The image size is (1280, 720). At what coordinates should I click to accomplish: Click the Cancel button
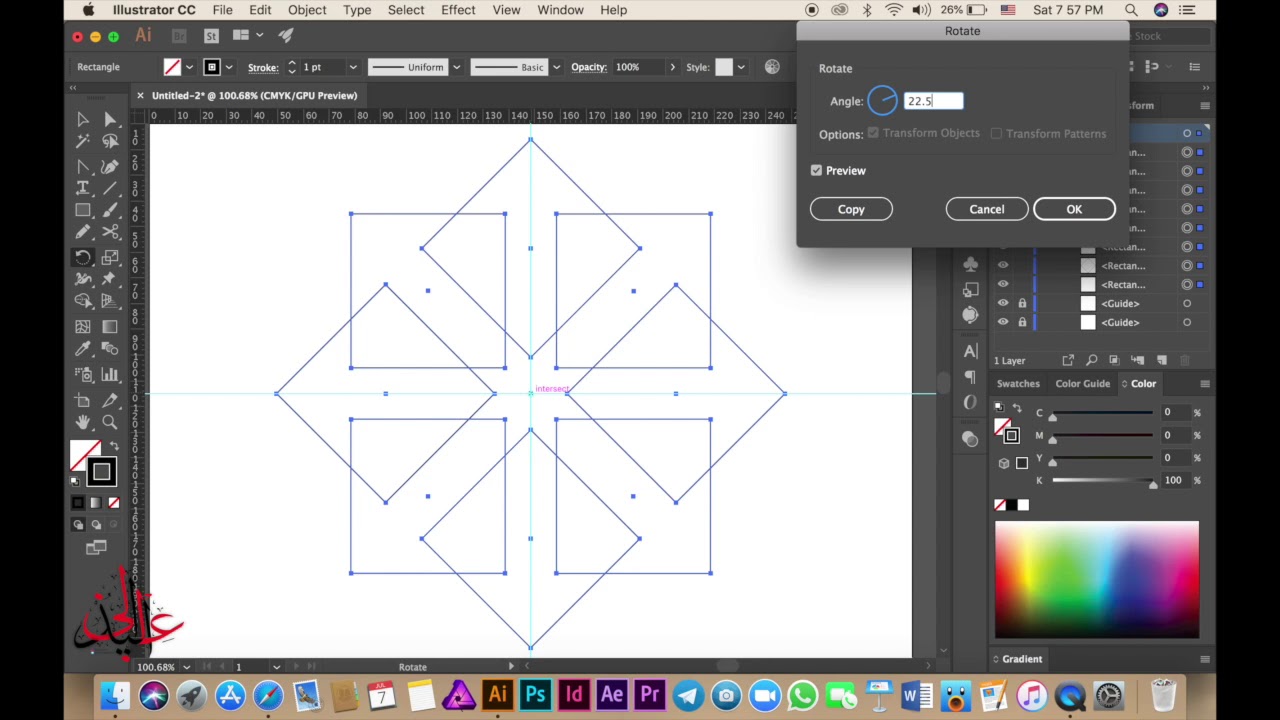point(987,209)
